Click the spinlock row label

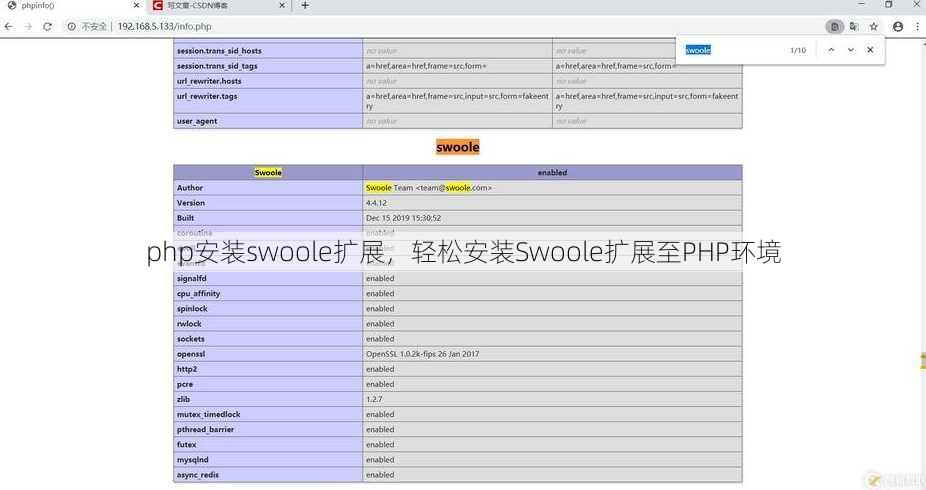tap(192, 309)
